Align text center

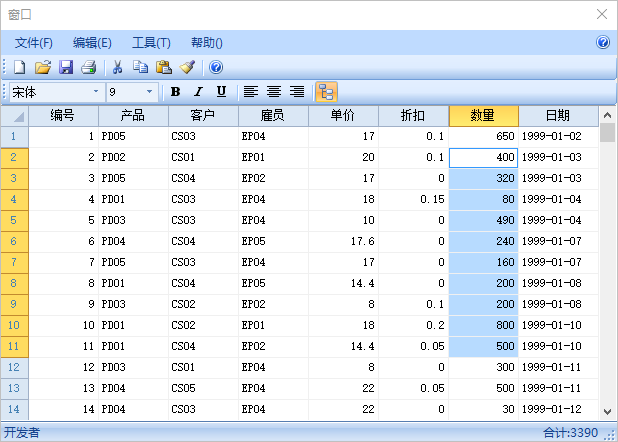point(274,92)
